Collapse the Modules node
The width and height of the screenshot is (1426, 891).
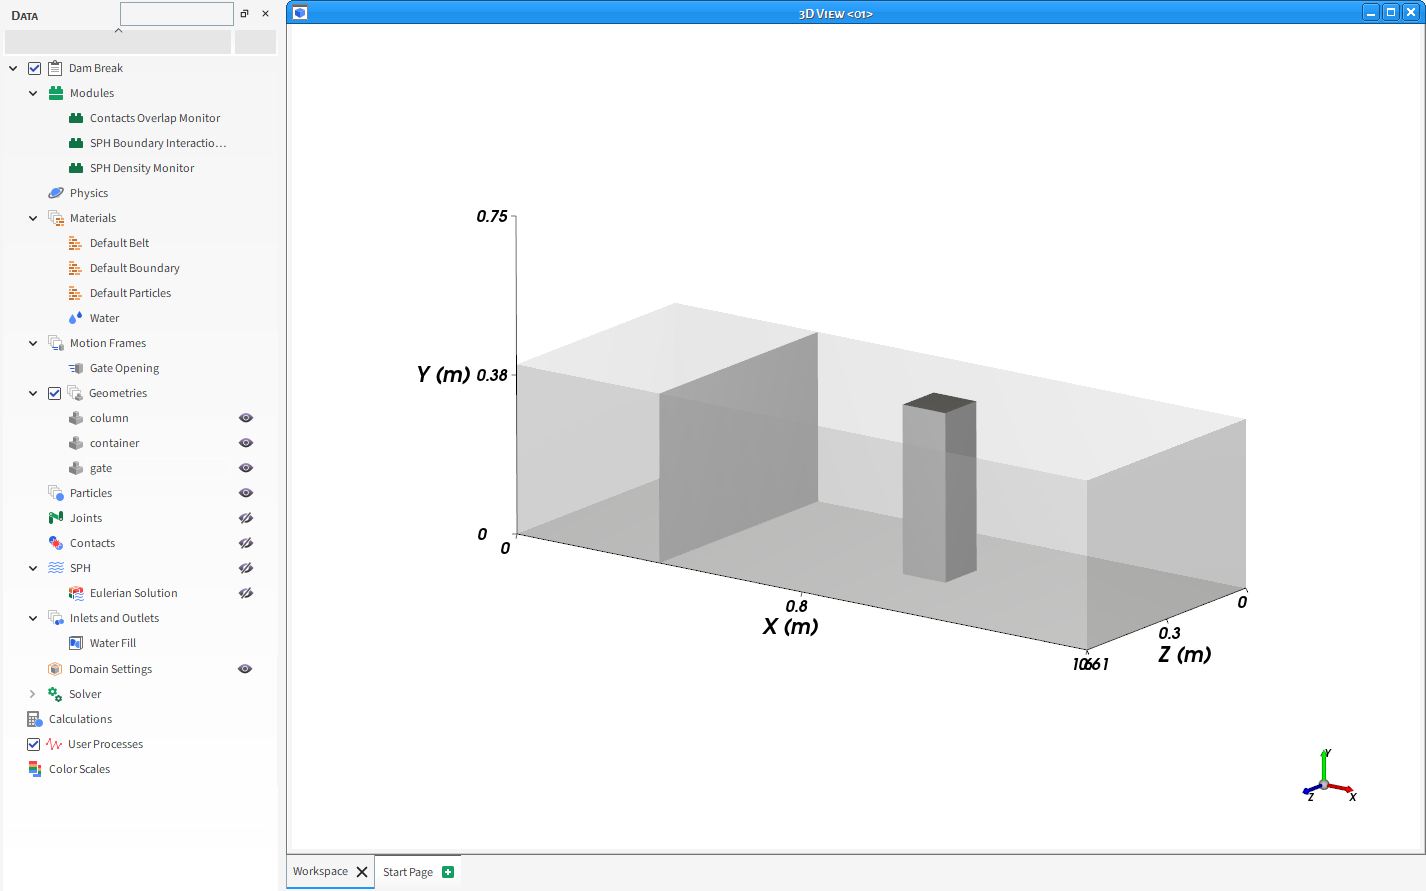point(33,93)
